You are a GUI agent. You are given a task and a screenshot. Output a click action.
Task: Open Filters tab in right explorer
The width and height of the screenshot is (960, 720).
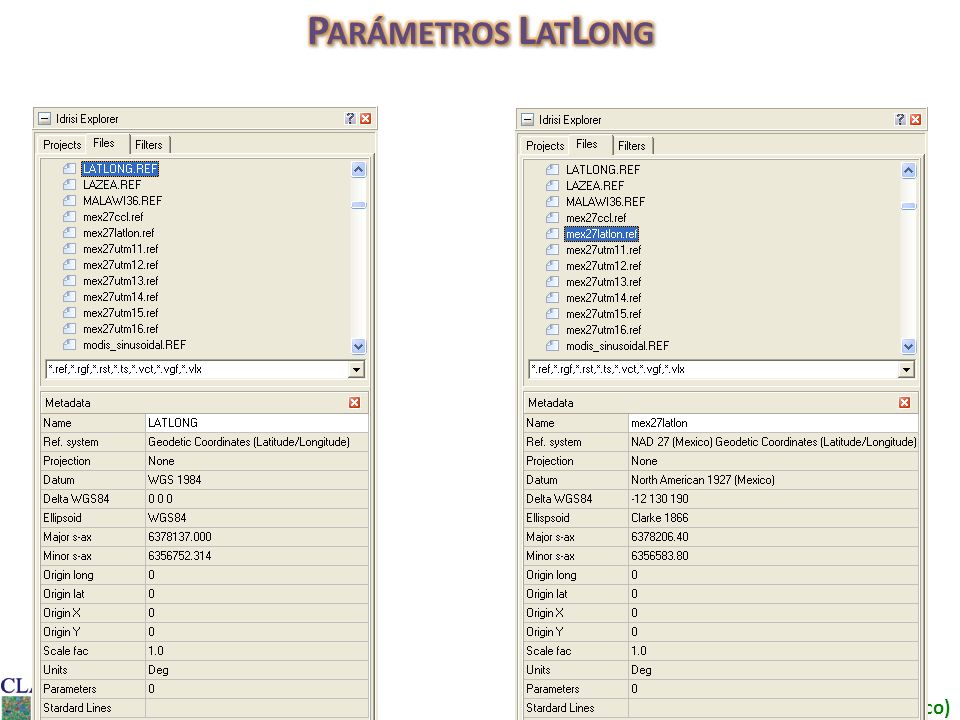(631, 146)
